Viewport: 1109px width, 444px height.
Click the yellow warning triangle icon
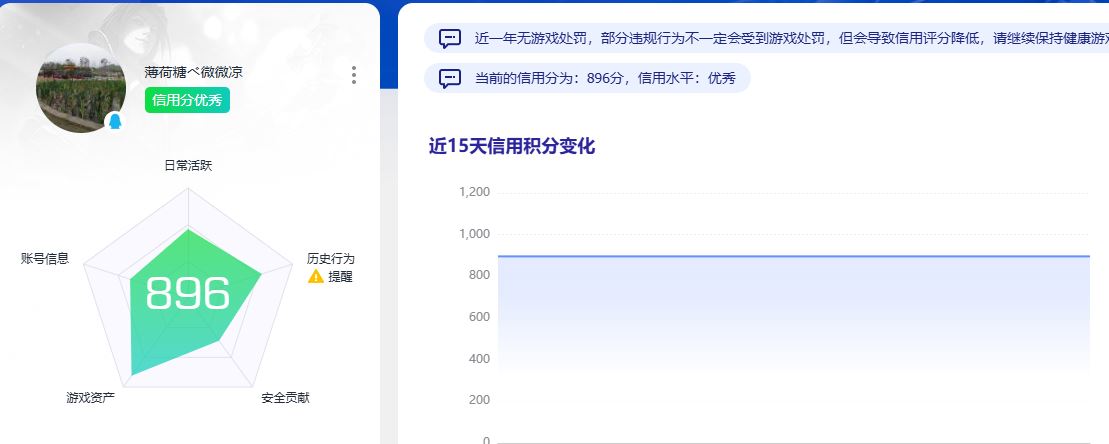(315, 277)
